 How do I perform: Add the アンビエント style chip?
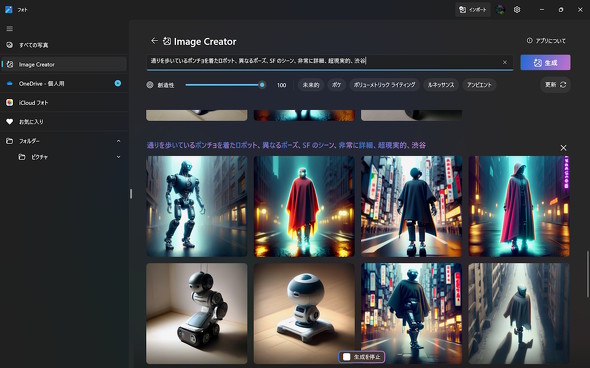pos(479,85)
